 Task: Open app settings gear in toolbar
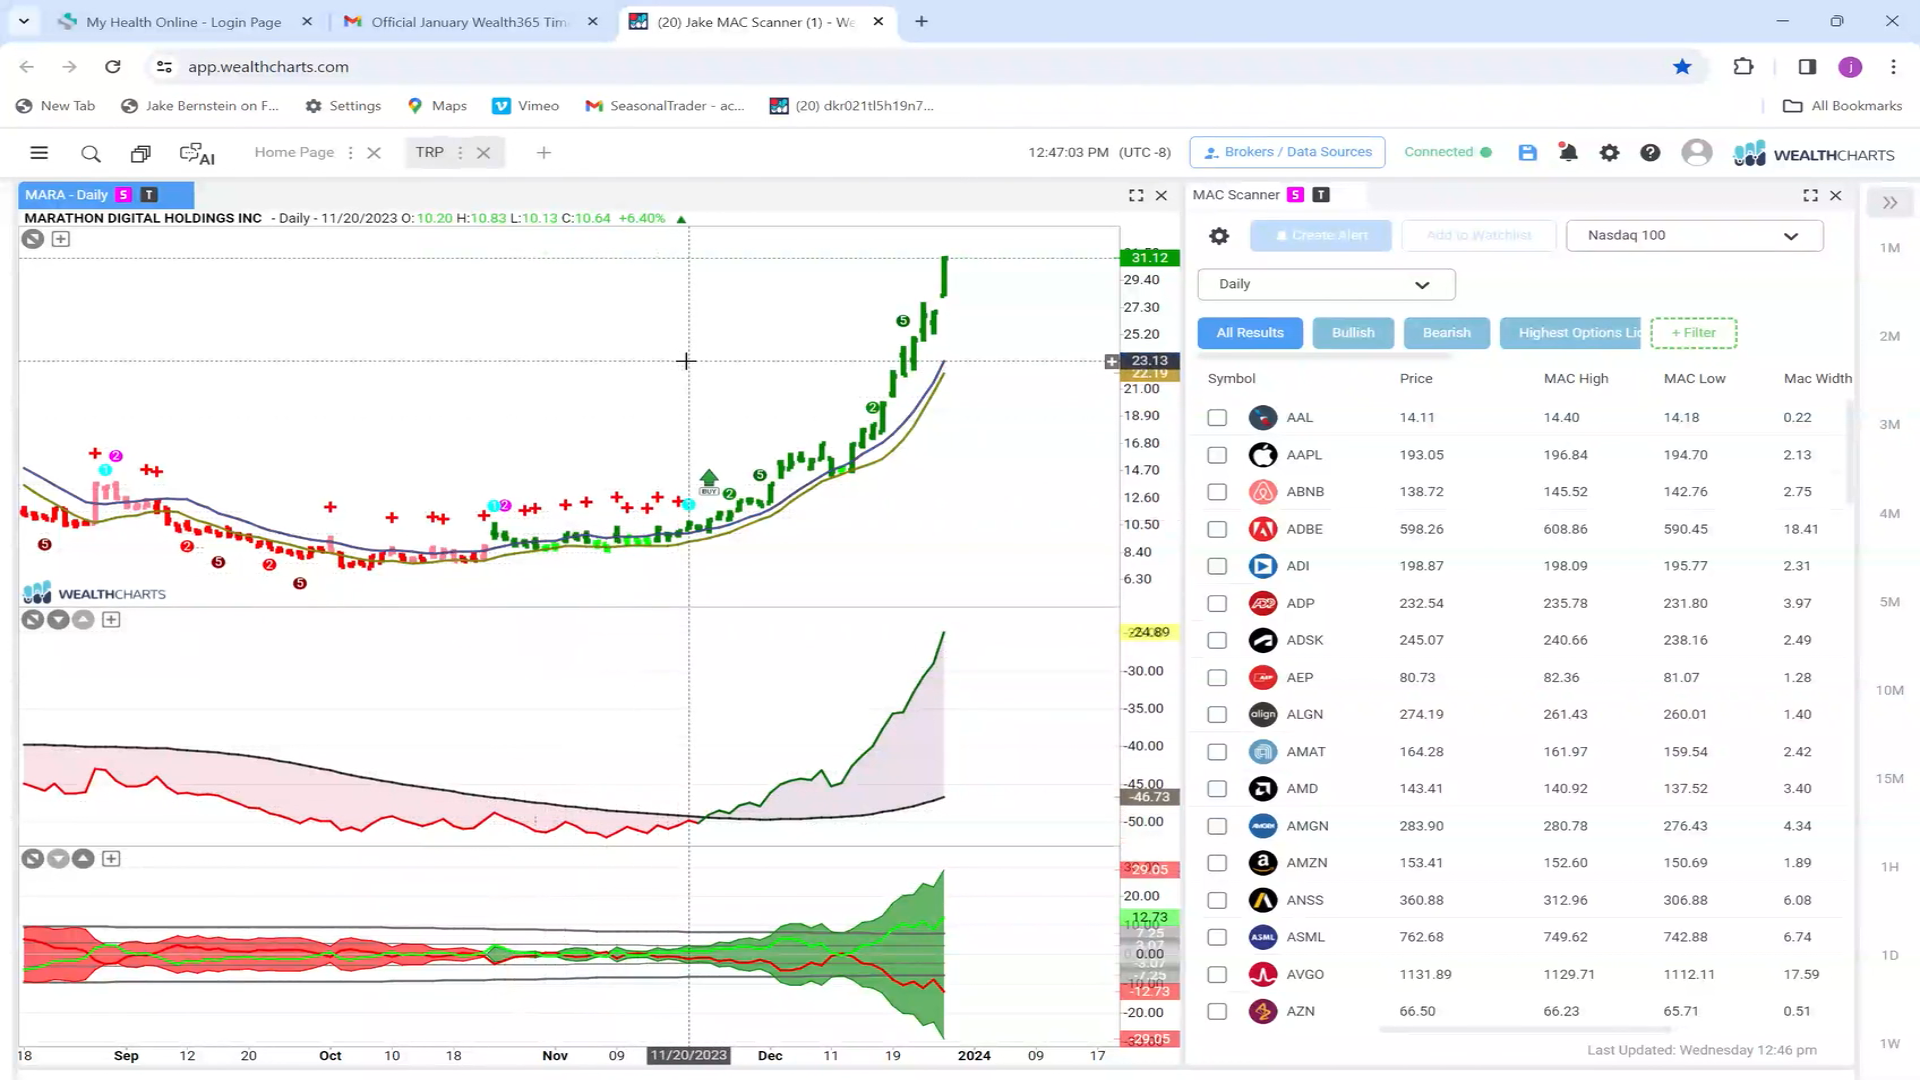point(1609,152)
